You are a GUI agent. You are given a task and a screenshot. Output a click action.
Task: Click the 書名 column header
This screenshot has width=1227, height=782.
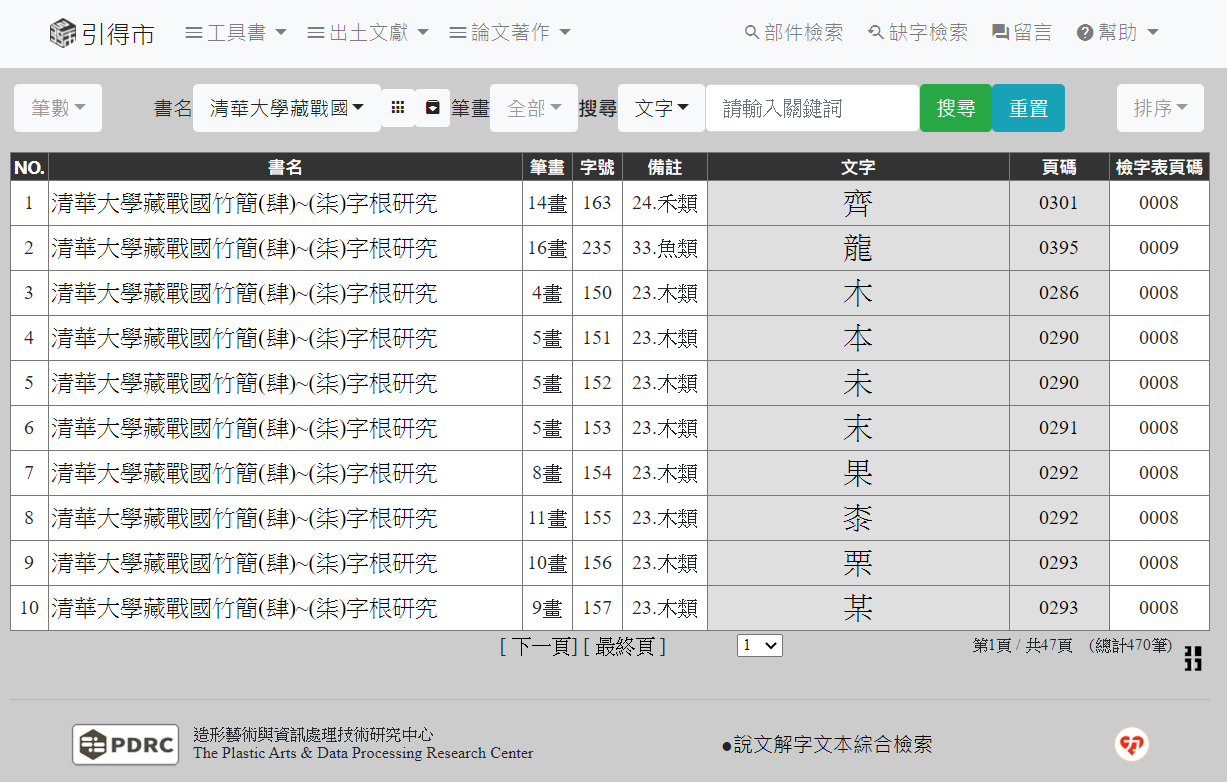click(285, 167)
